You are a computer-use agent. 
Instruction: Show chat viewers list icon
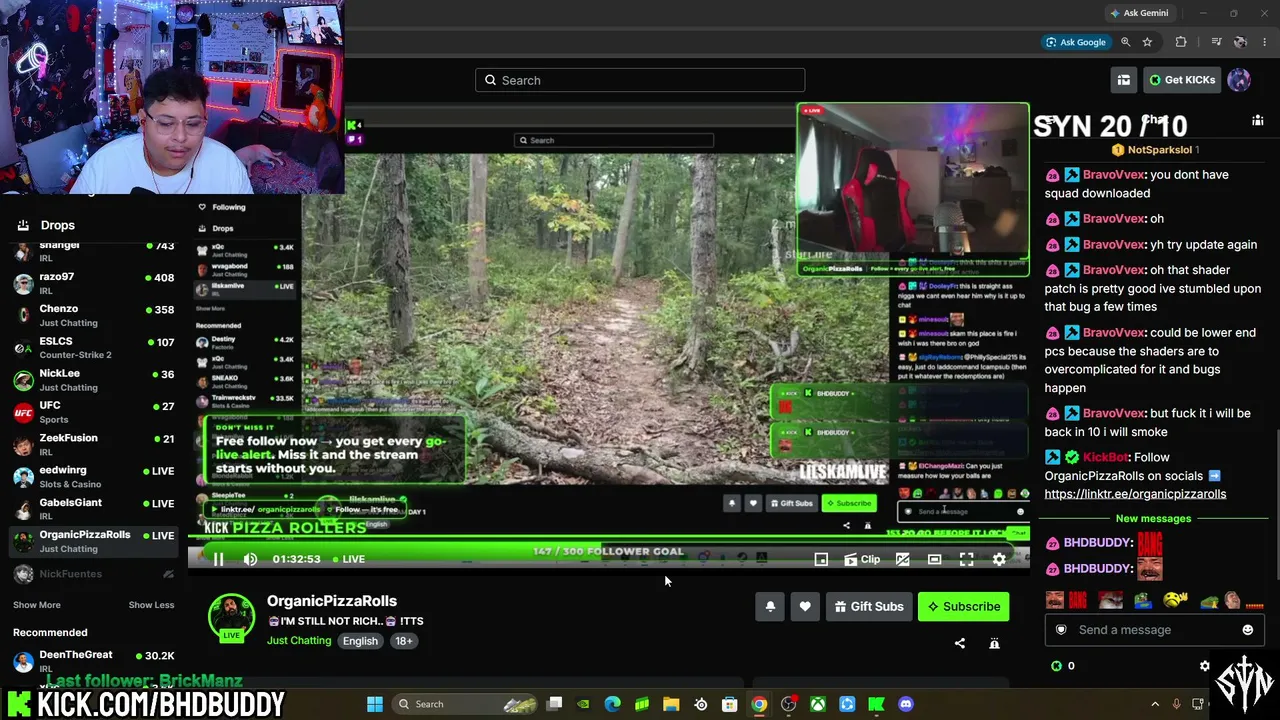click(1258, 120)
